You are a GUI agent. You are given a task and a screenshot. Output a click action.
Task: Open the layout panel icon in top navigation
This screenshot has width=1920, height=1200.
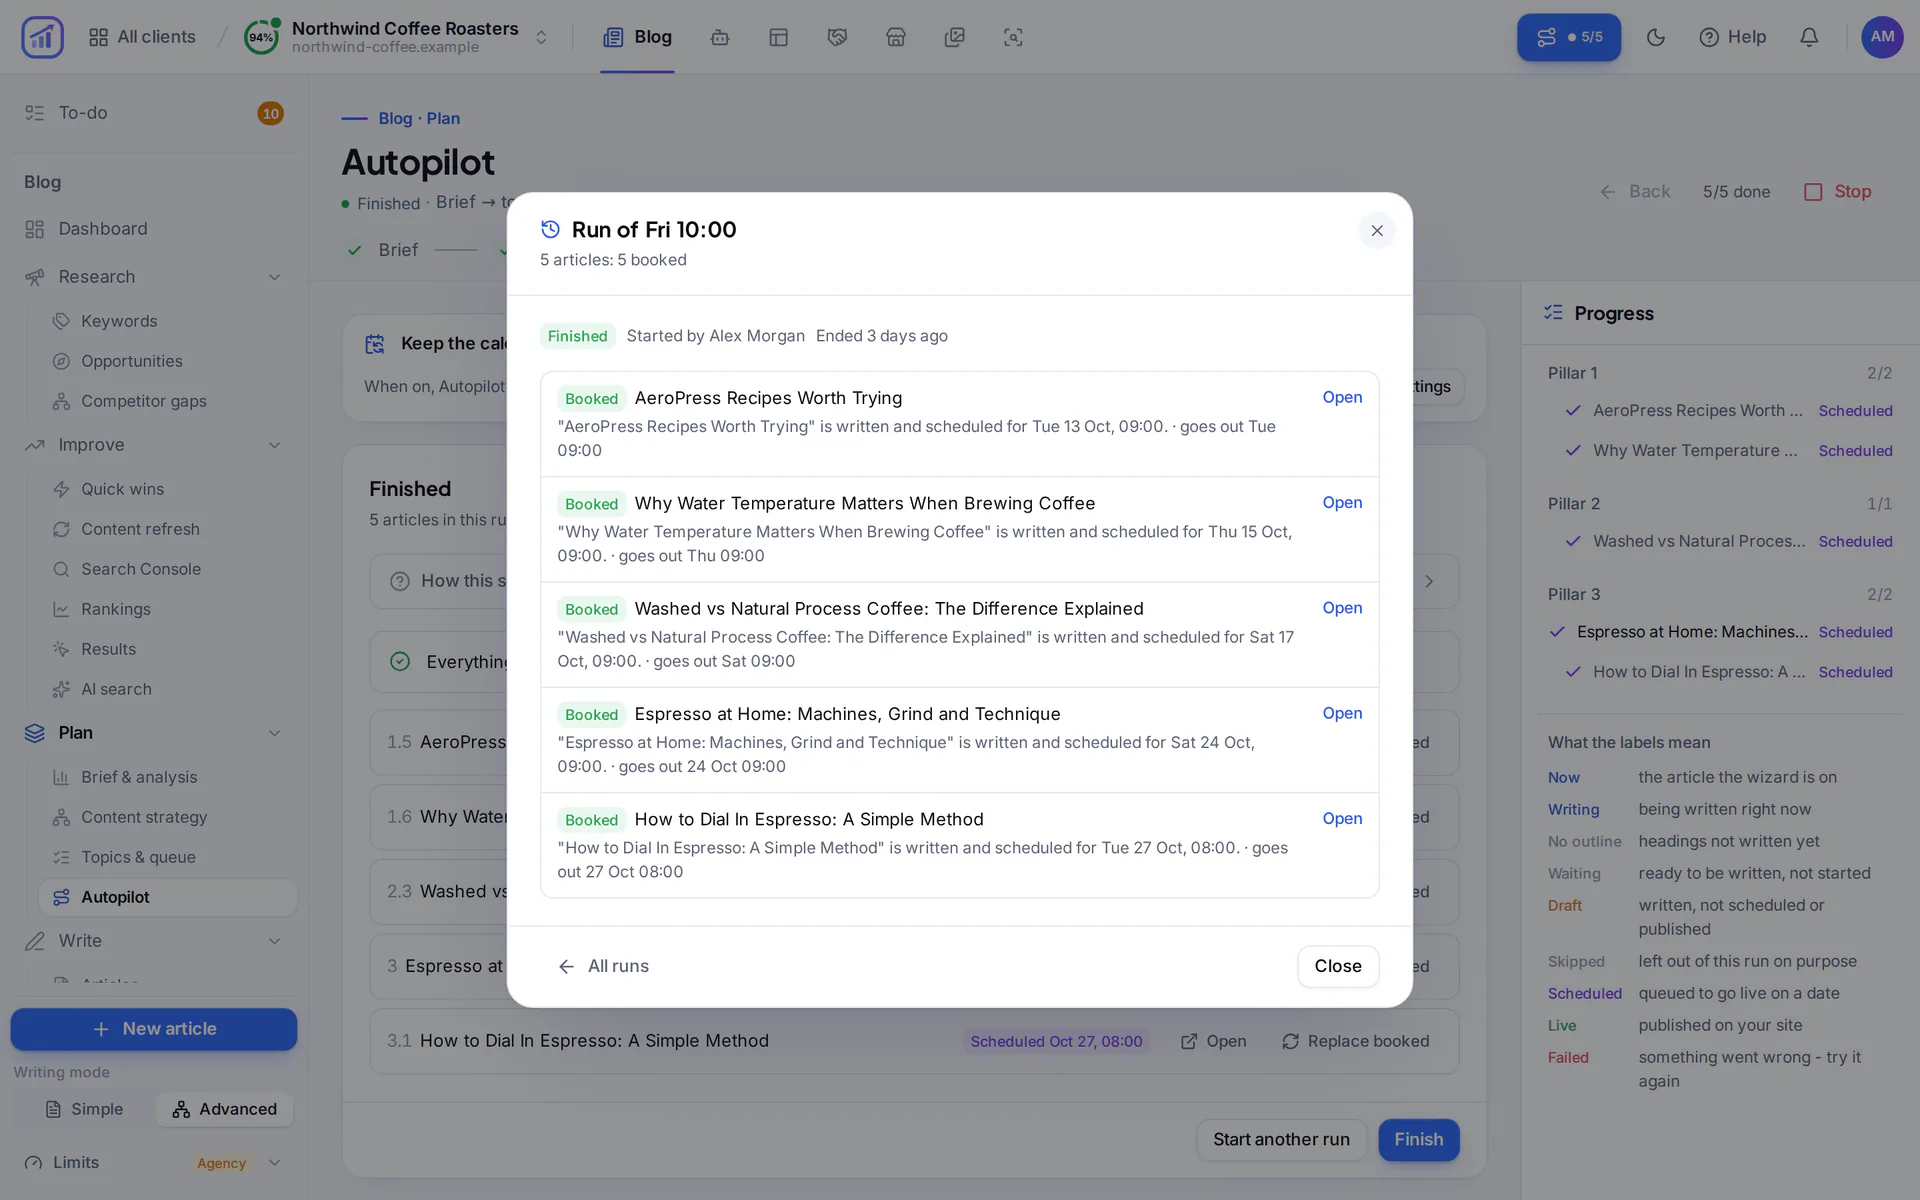pos(779,37)
